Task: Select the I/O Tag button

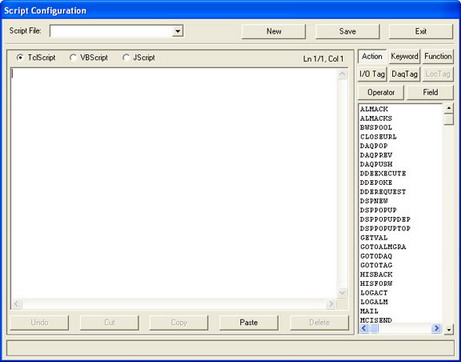Action: [372, 74]
